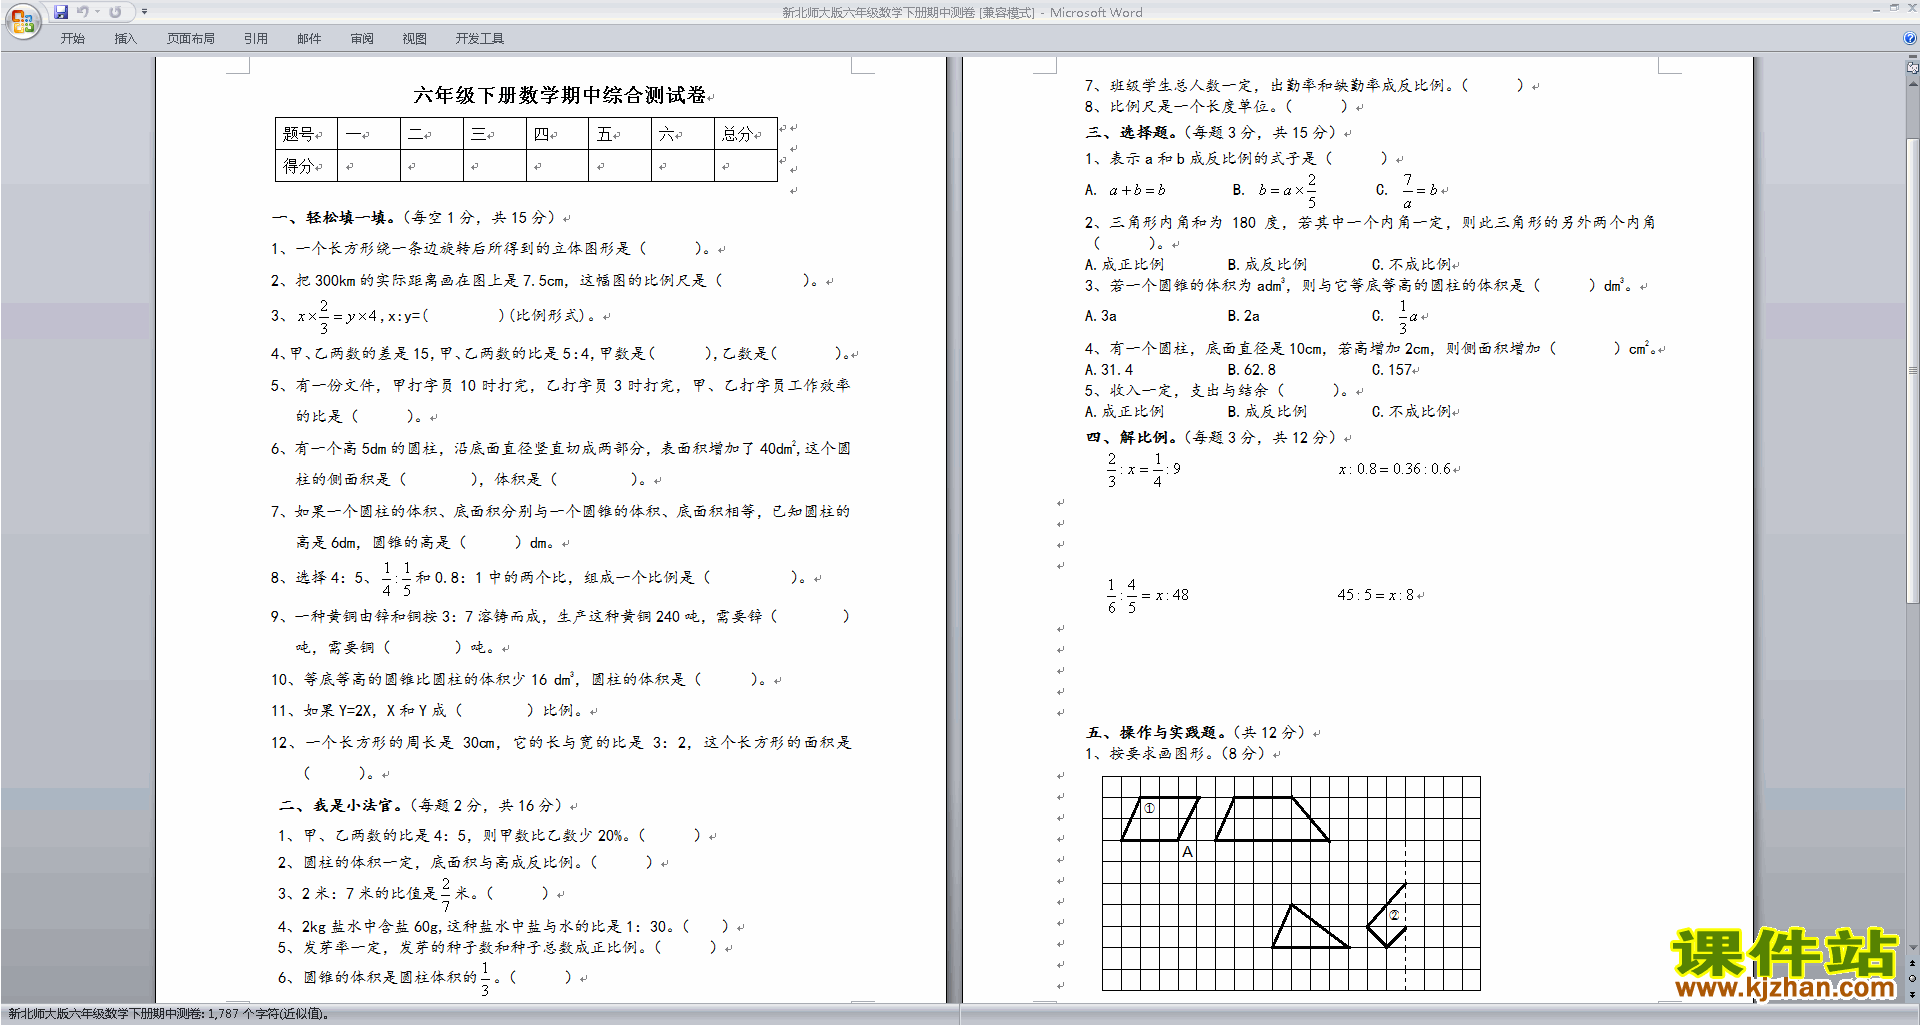Viewport: 1920px width, 1025px height.
Task: Click the split-window handle above scrollbar
Action: click(1913, 58)
